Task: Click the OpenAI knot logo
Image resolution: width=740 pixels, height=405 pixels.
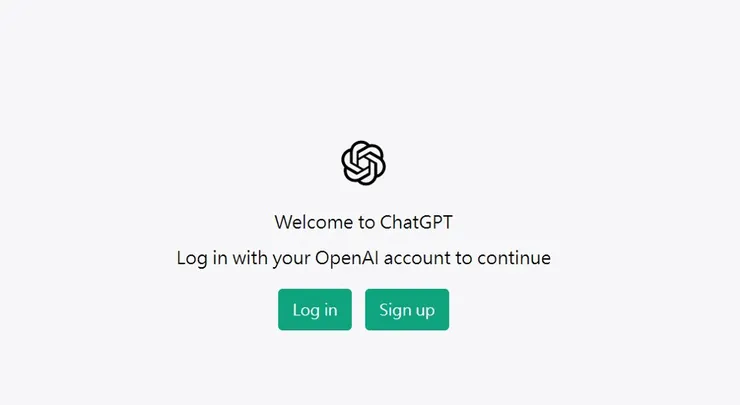Action: click(x=363, y=163)
